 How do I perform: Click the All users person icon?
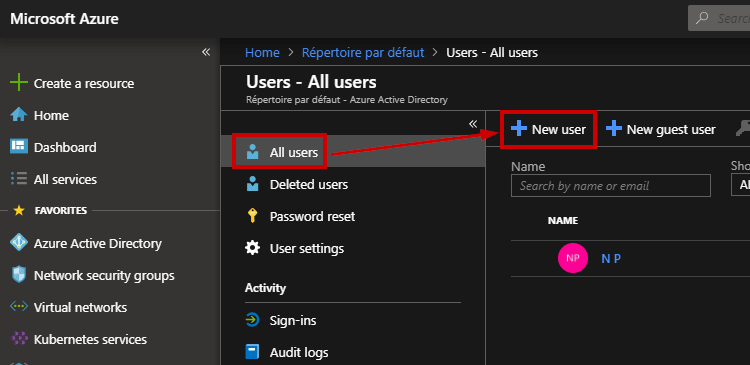pyautogui.click(x=252, y=152)
